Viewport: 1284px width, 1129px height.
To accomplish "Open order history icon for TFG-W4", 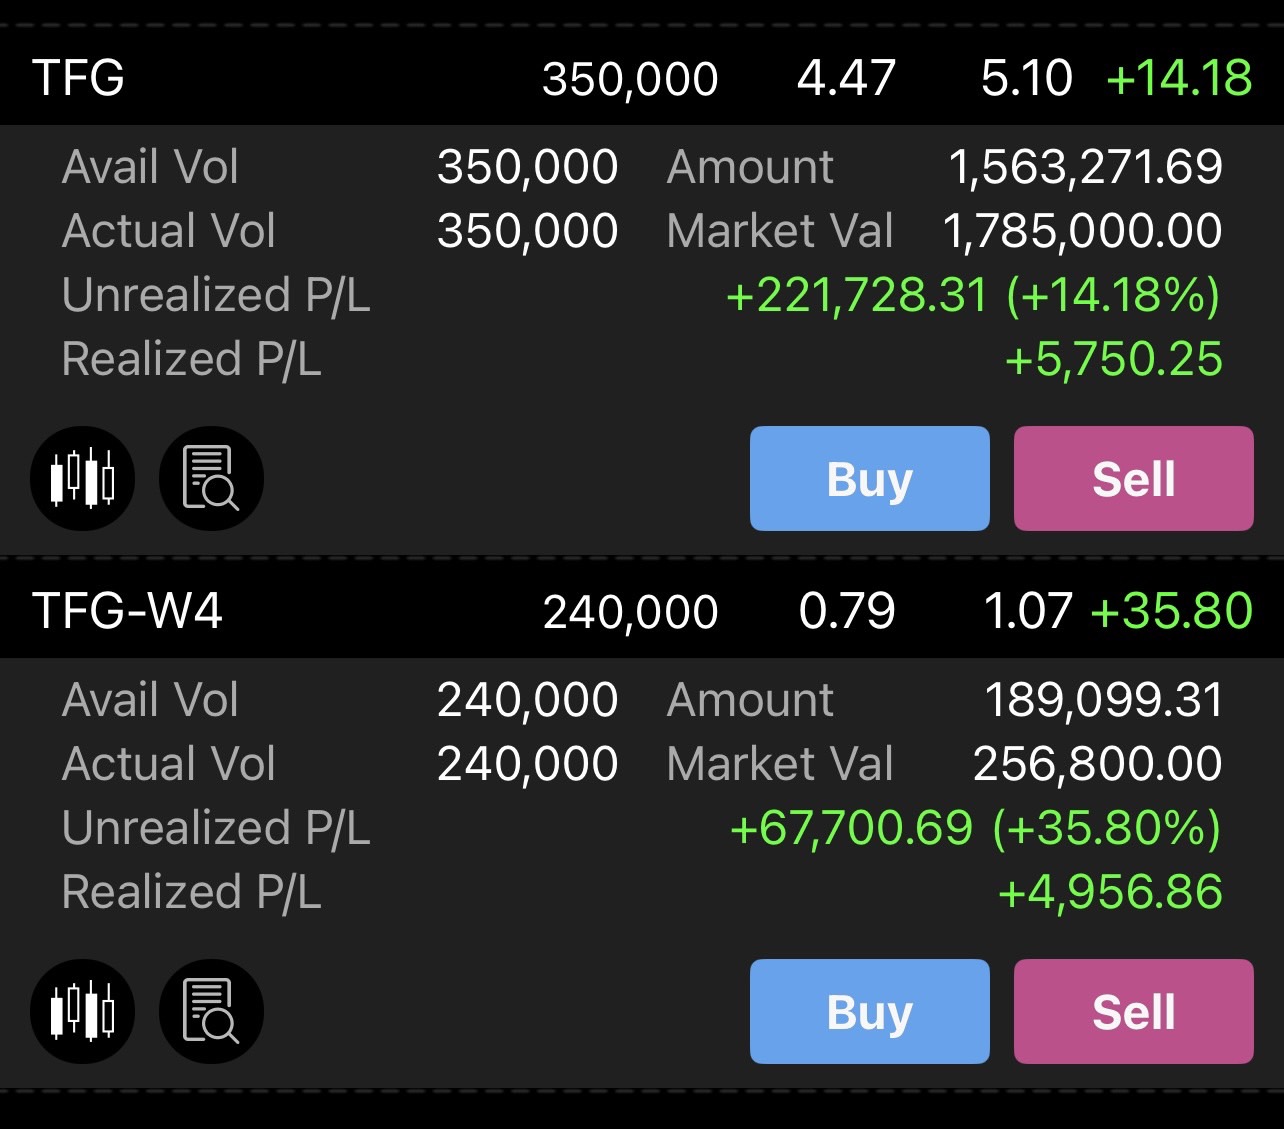I will [211, 1011].
